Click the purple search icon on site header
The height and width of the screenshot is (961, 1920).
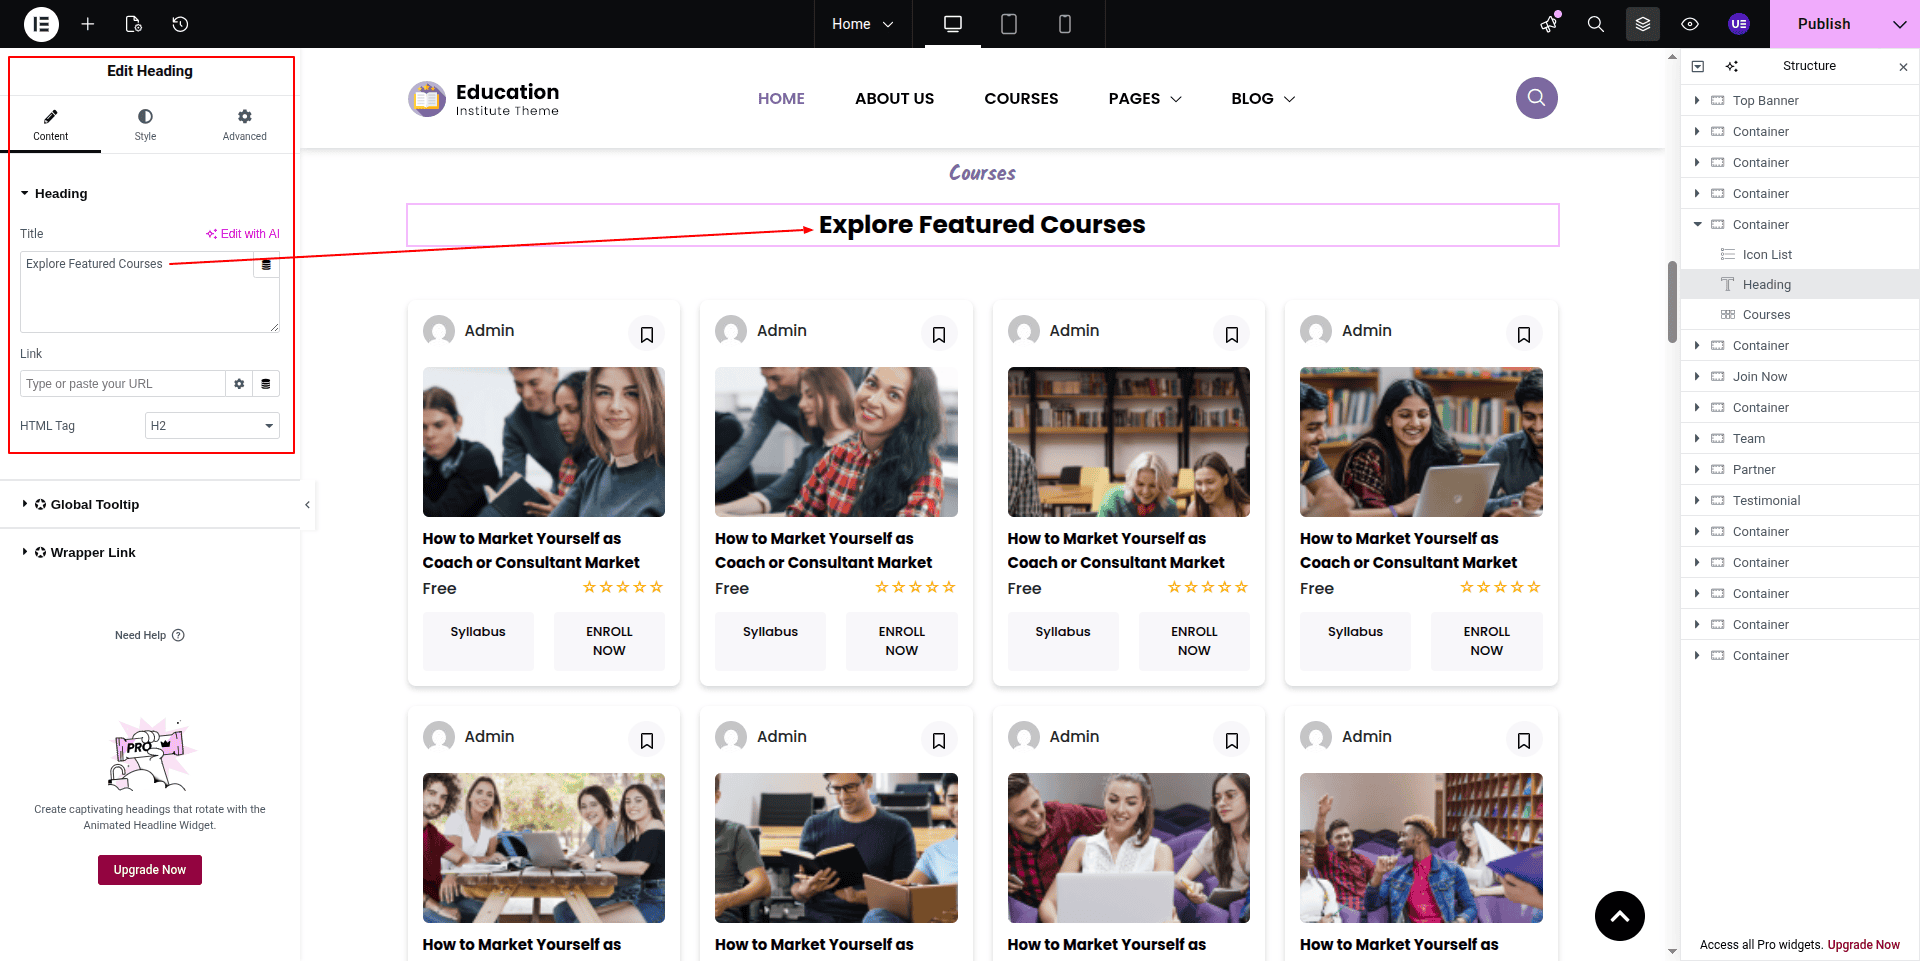pyautogui.click(x=1536, y=98)
